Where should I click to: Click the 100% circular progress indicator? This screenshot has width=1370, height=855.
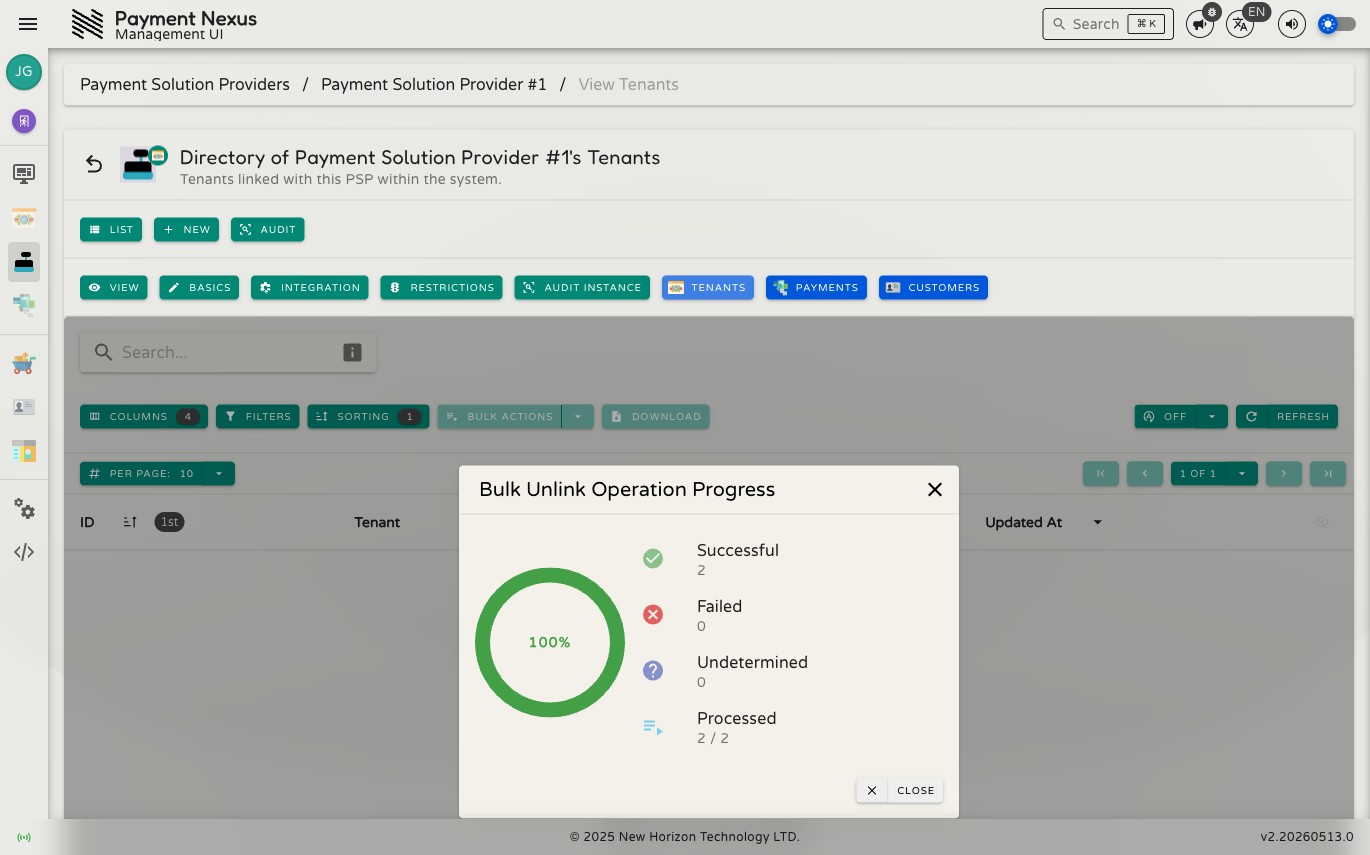pos(550,642)
